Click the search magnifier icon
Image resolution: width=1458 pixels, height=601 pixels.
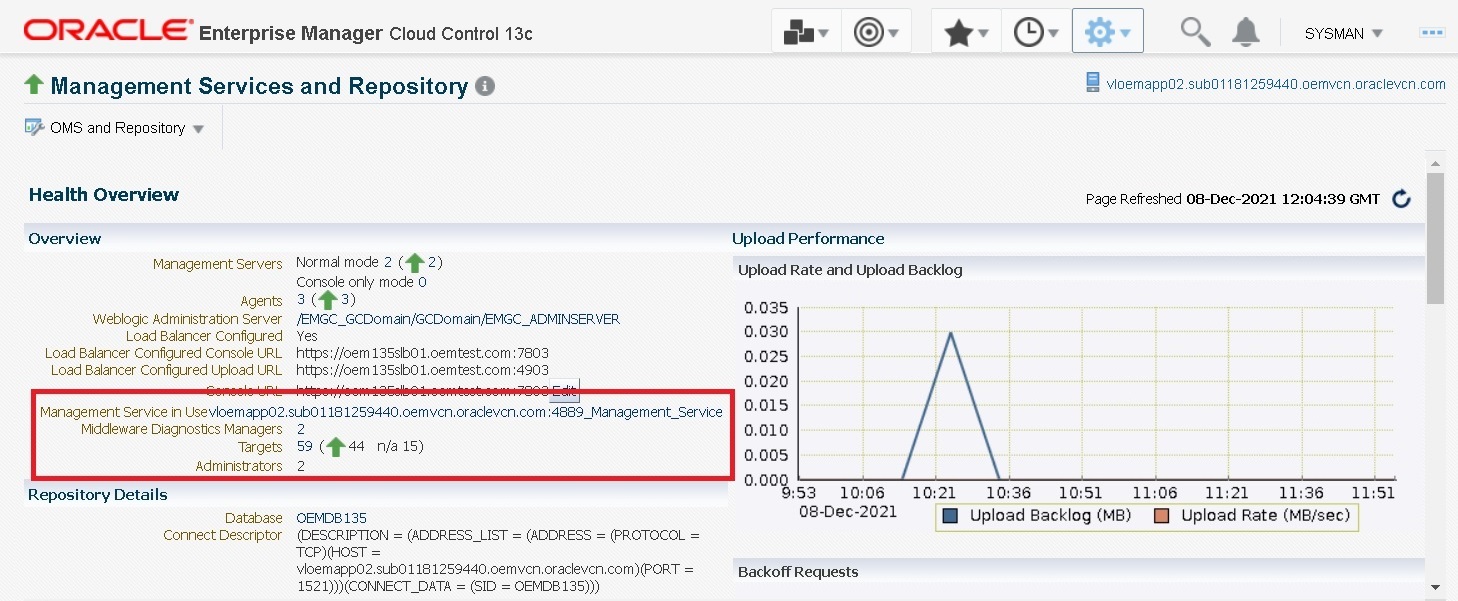point(1195,32)
